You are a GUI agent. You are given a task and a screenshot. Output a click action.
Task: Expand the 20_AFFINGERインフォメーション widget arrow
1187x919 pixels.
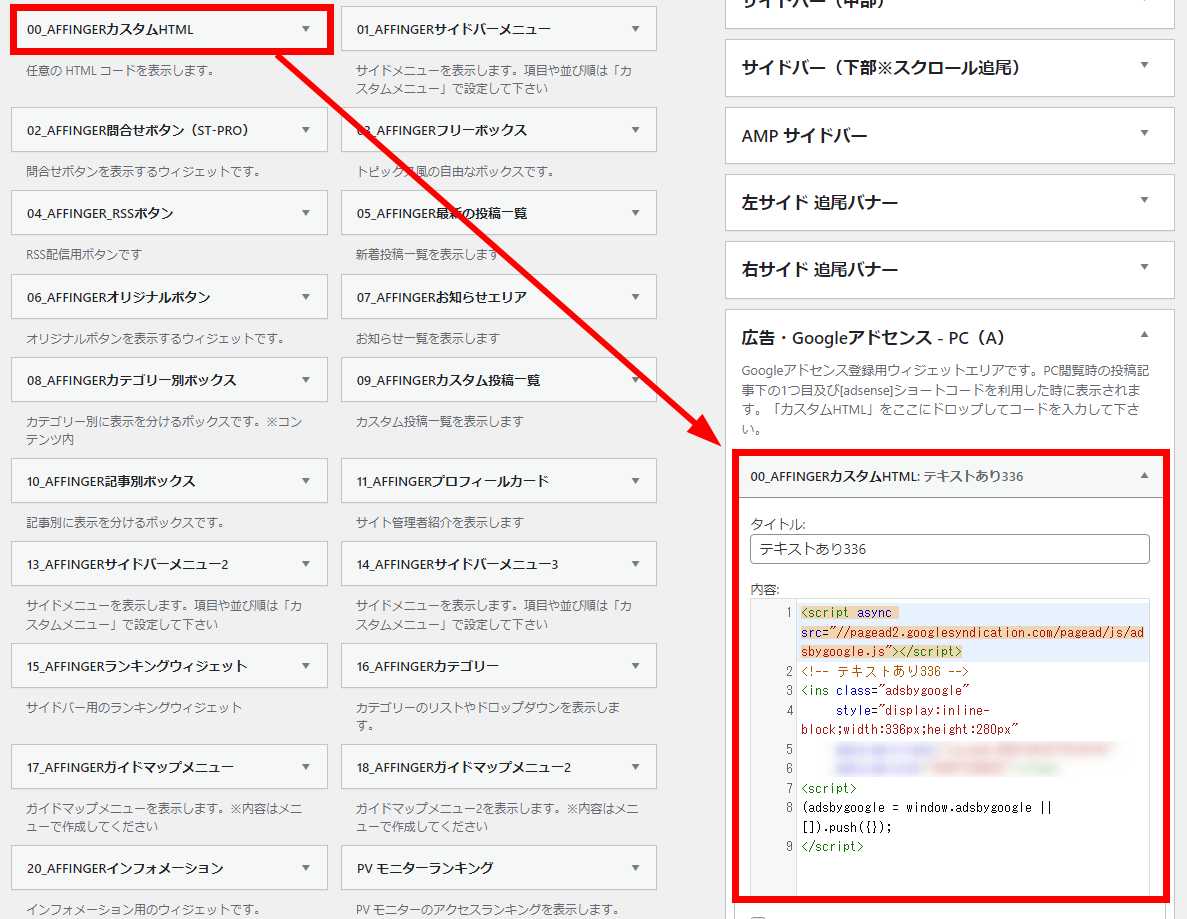(x=306, y=868)
